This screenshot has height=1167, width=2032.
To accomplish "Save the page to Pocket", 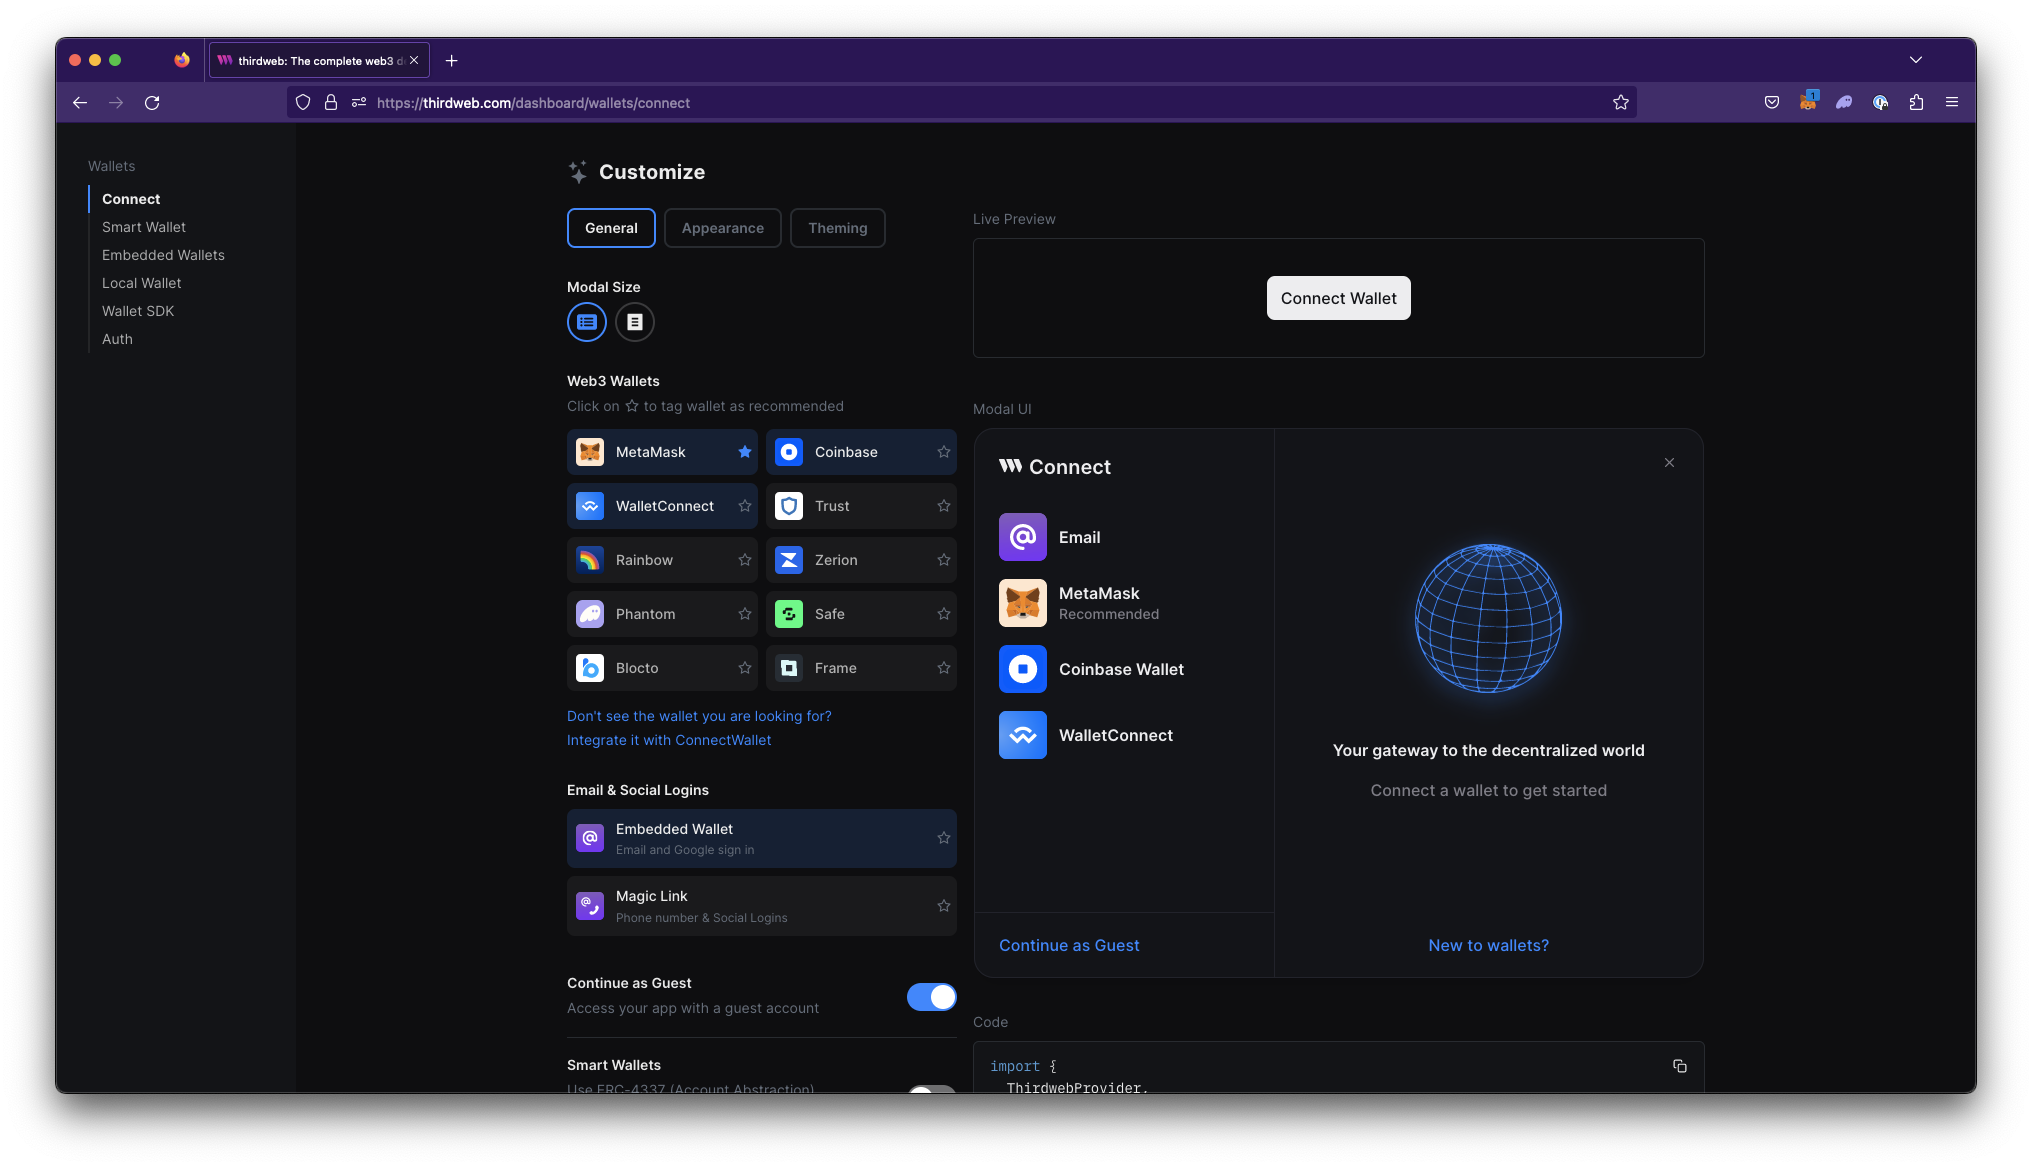I will pyautogui.click(x=1772, y=102).
